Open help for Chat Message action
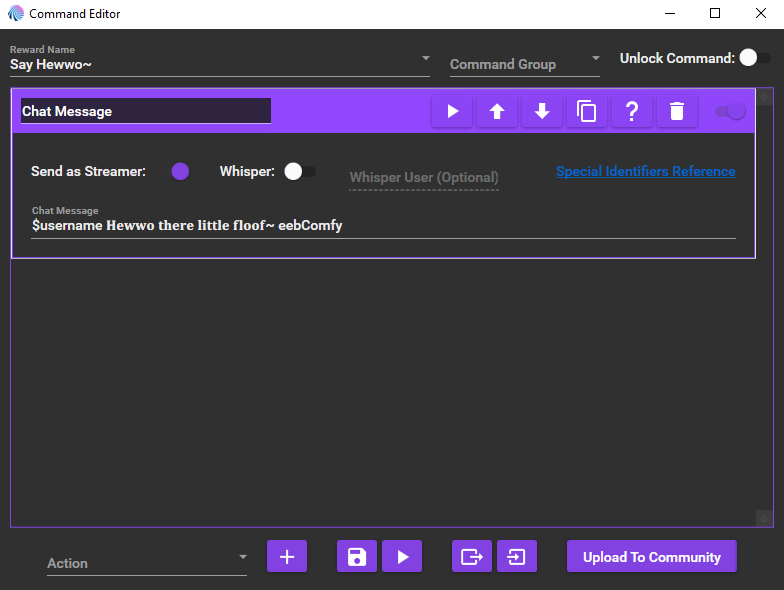This screenshot has width=784, height=590. (632, 111)
